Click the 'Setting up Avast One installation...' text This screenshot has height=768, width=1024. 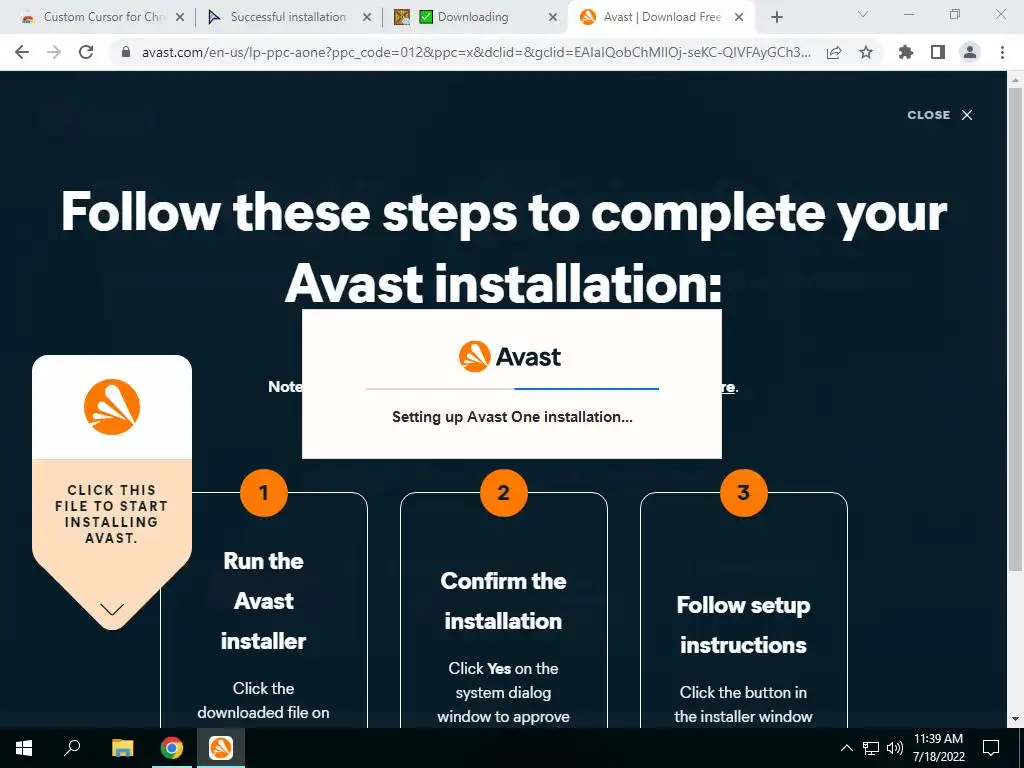(x=512, y=417)
